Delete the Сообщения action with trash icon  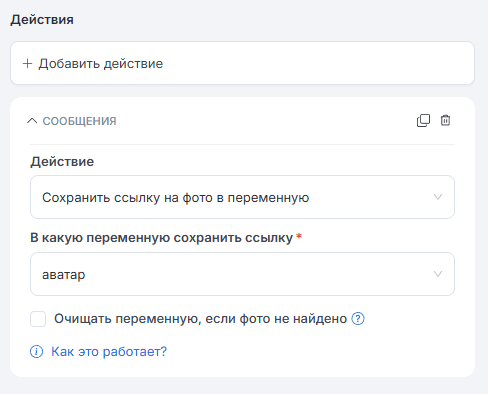click(x=445, y=120)
